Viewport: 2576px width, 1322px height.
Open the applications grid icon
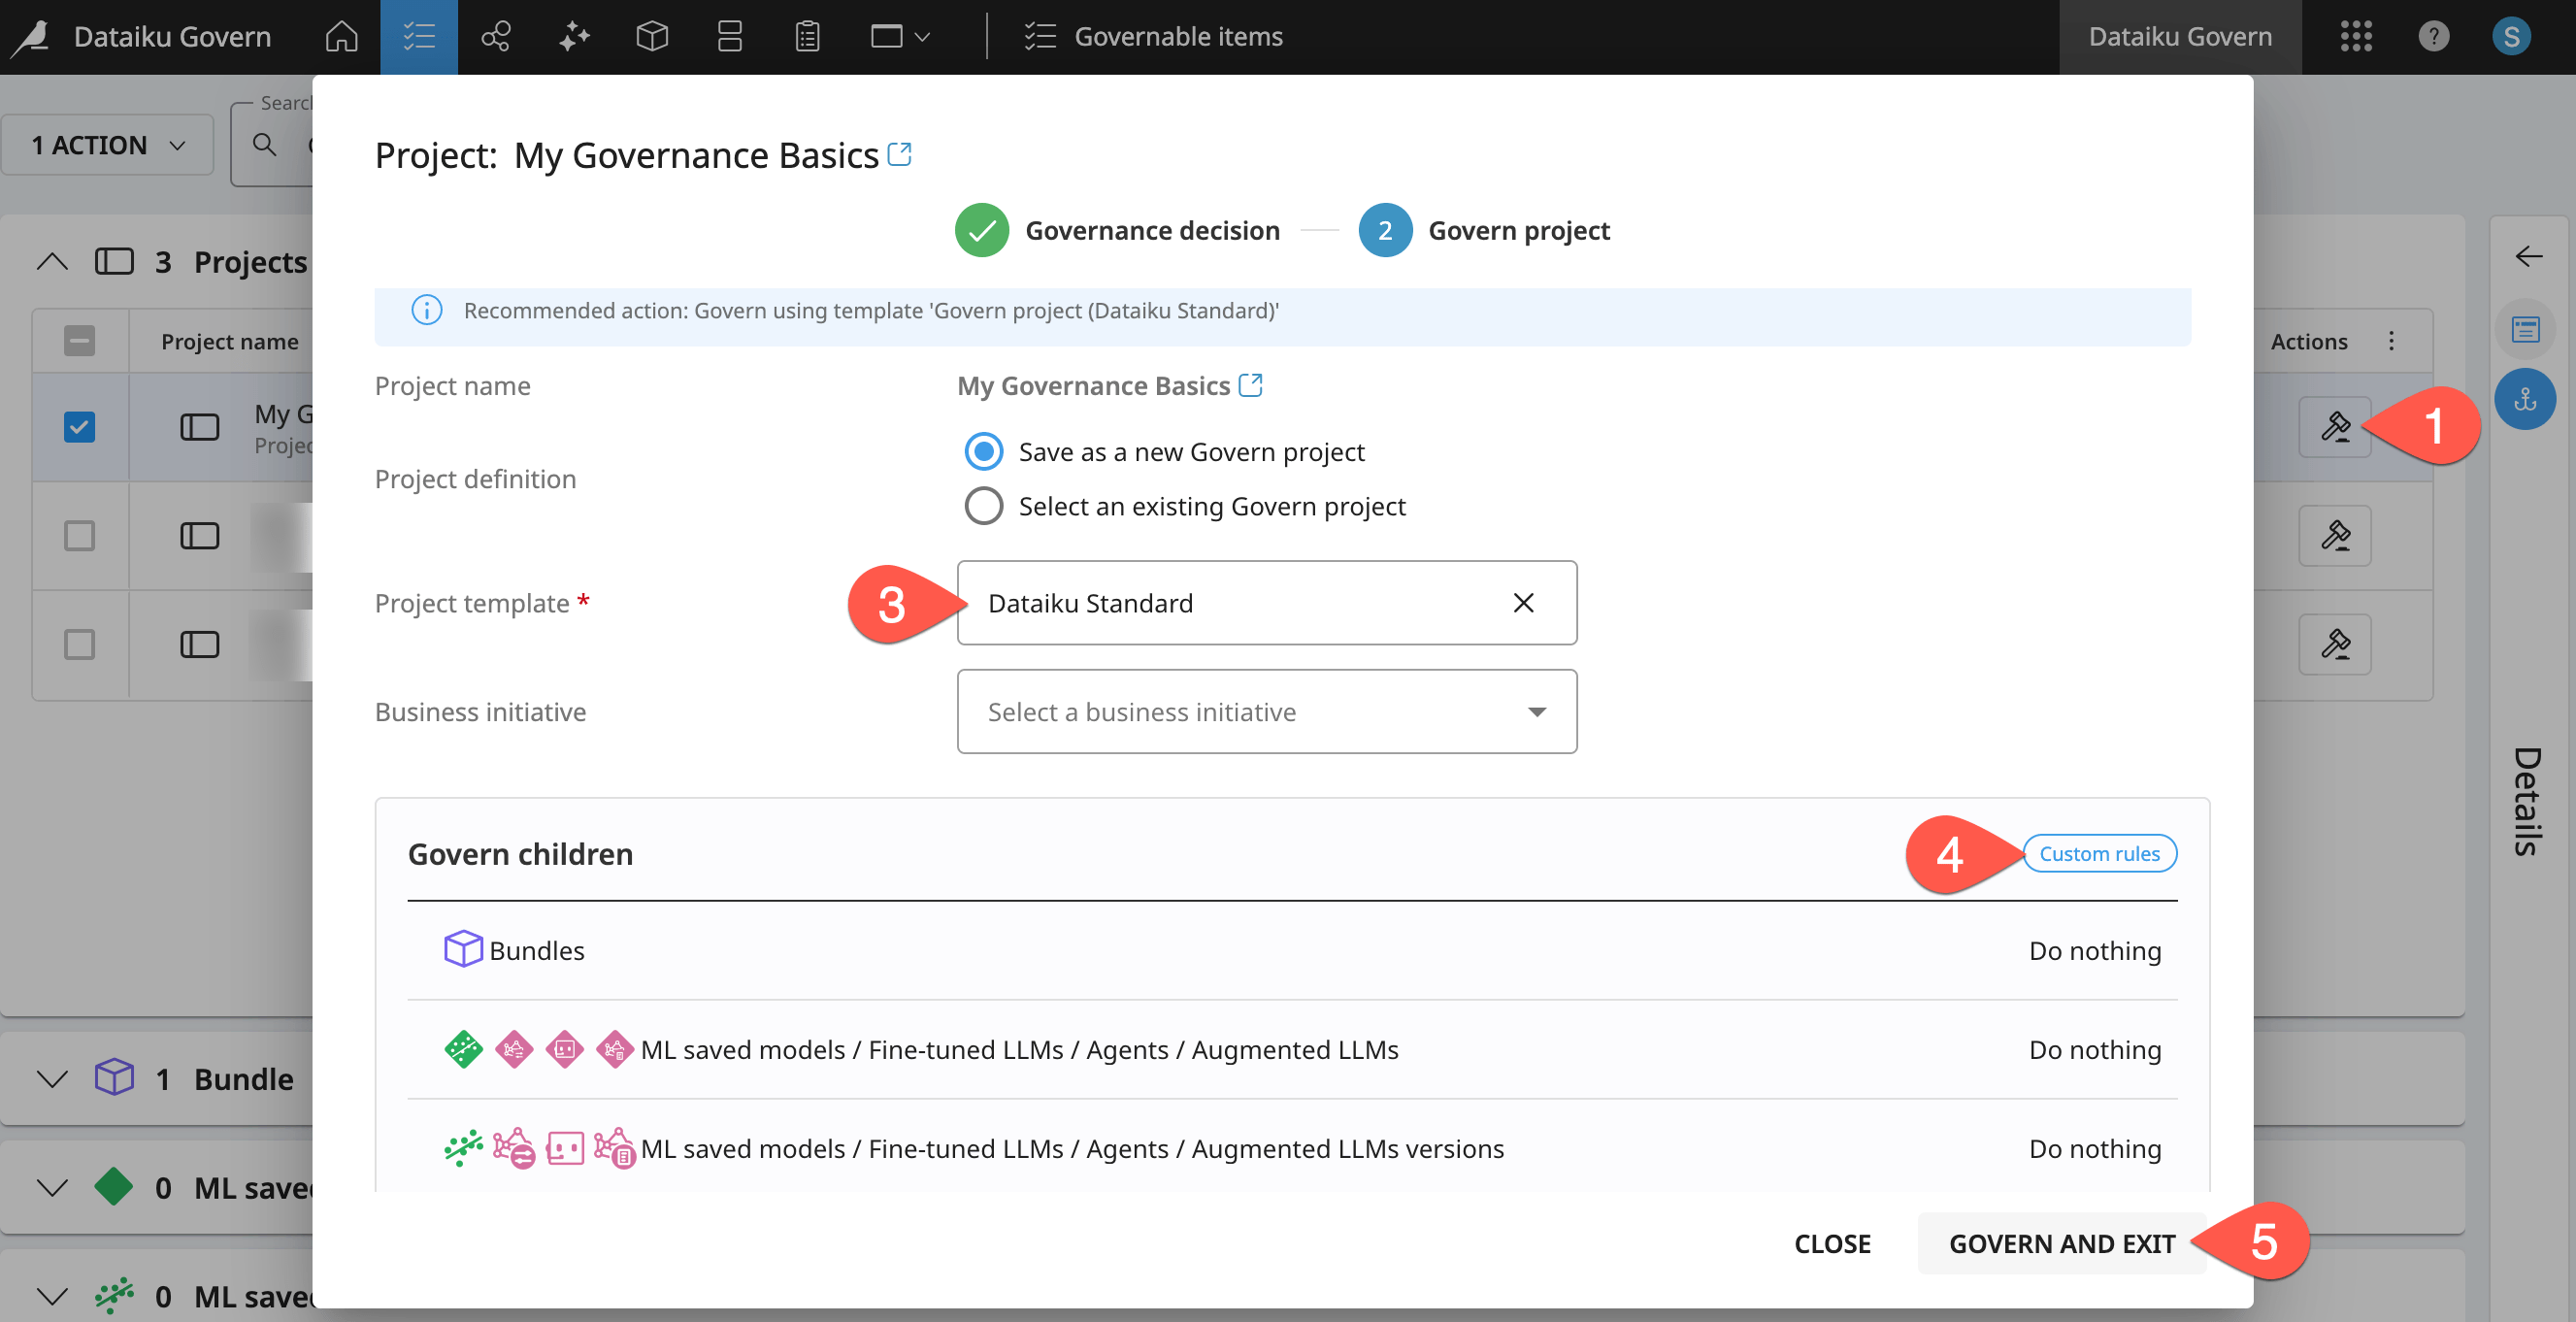click(2355, 37)
